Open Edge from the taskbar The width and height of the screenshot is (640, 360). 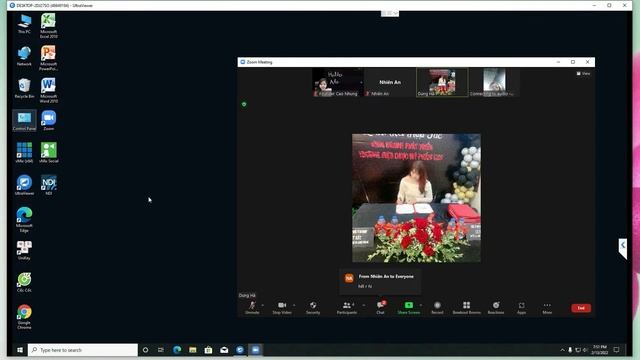click(x=177, y=350)
